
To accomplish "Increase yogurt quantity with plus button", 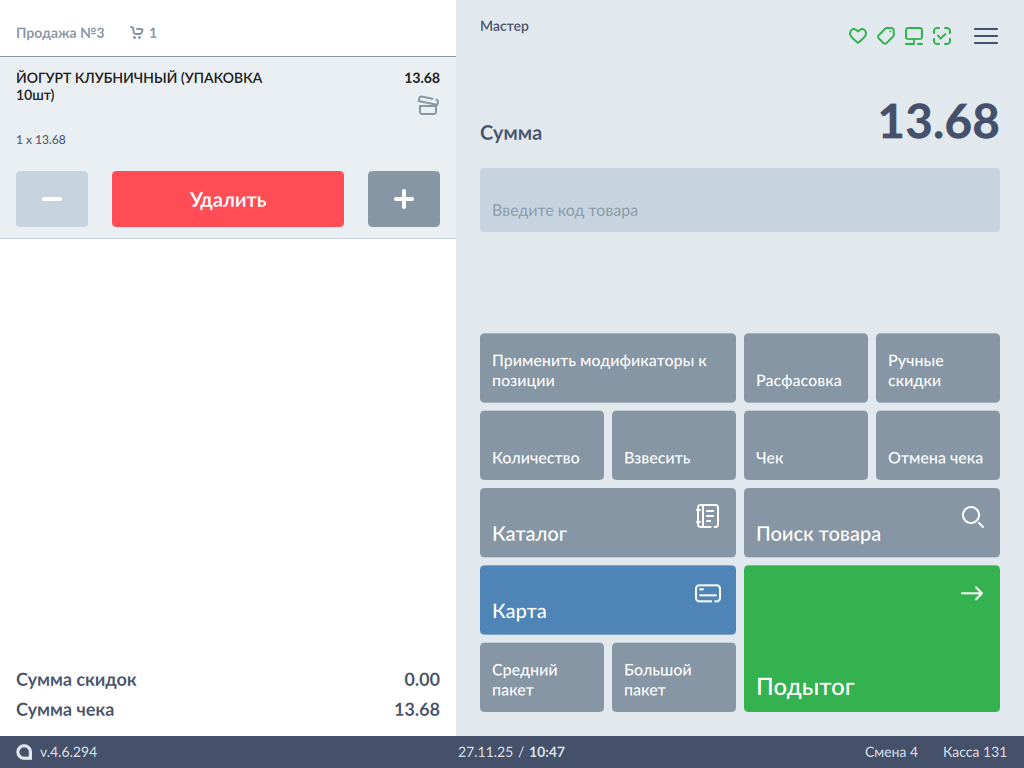I will (x=404, y=199).
